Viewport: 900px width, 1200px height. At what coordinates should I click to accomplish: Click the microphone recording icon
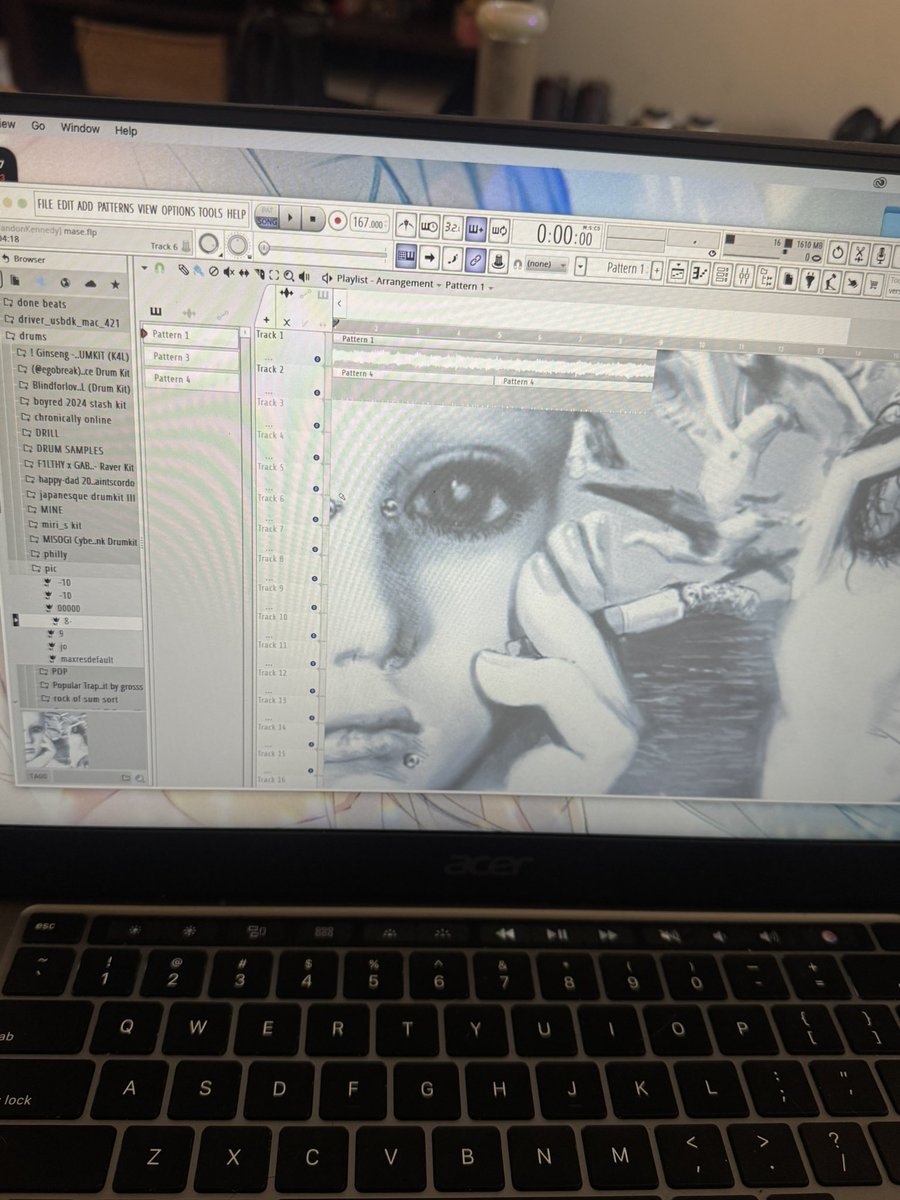pos(882,255)
